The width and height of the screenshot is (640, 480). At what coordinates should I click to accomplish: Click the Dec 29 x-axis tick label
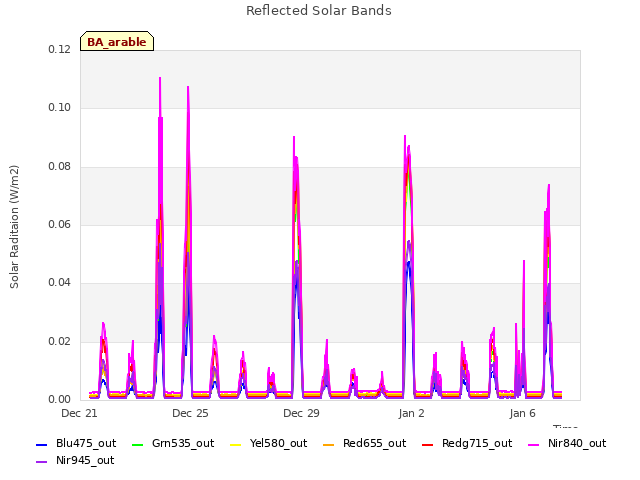tap(301, 413)
